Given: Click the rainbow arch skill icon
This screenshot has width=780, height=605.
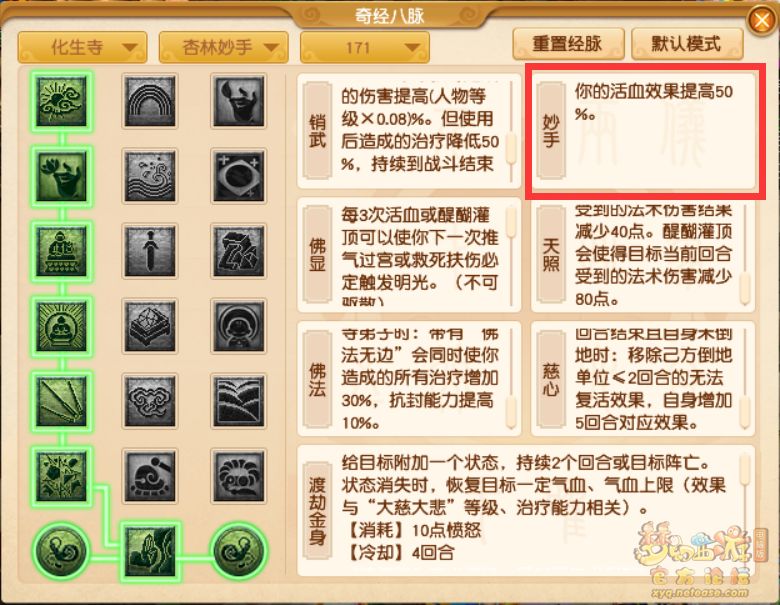Looking at the screenshot, I should 150,101.
